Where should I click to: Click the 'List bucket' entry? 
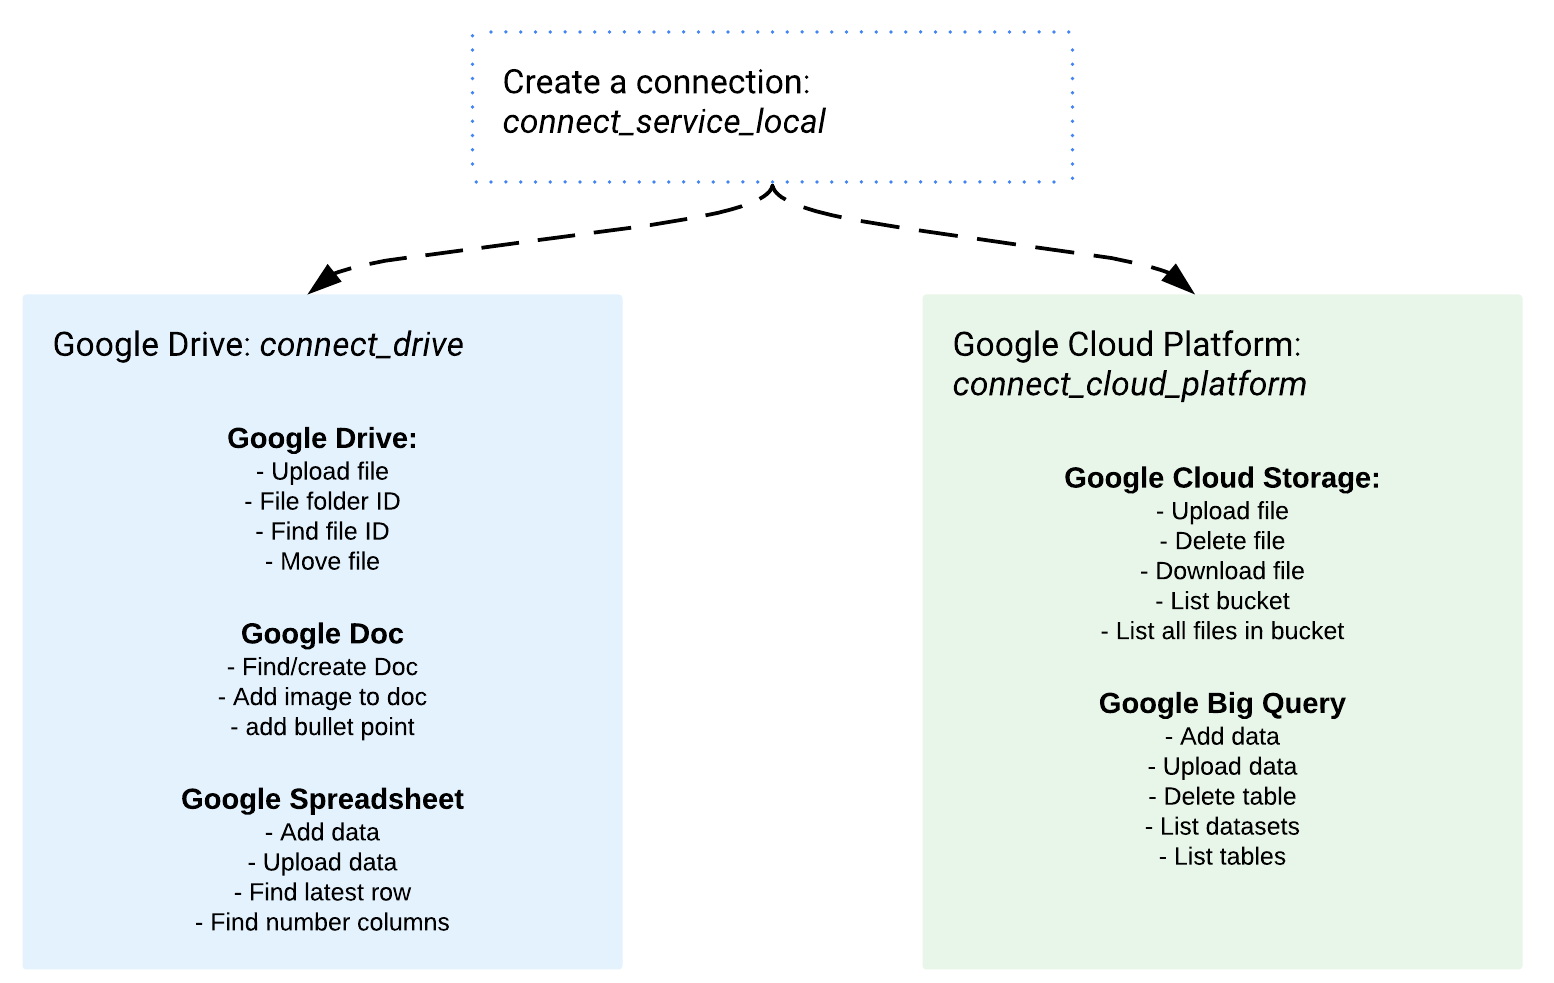[x=1222, y=601]
